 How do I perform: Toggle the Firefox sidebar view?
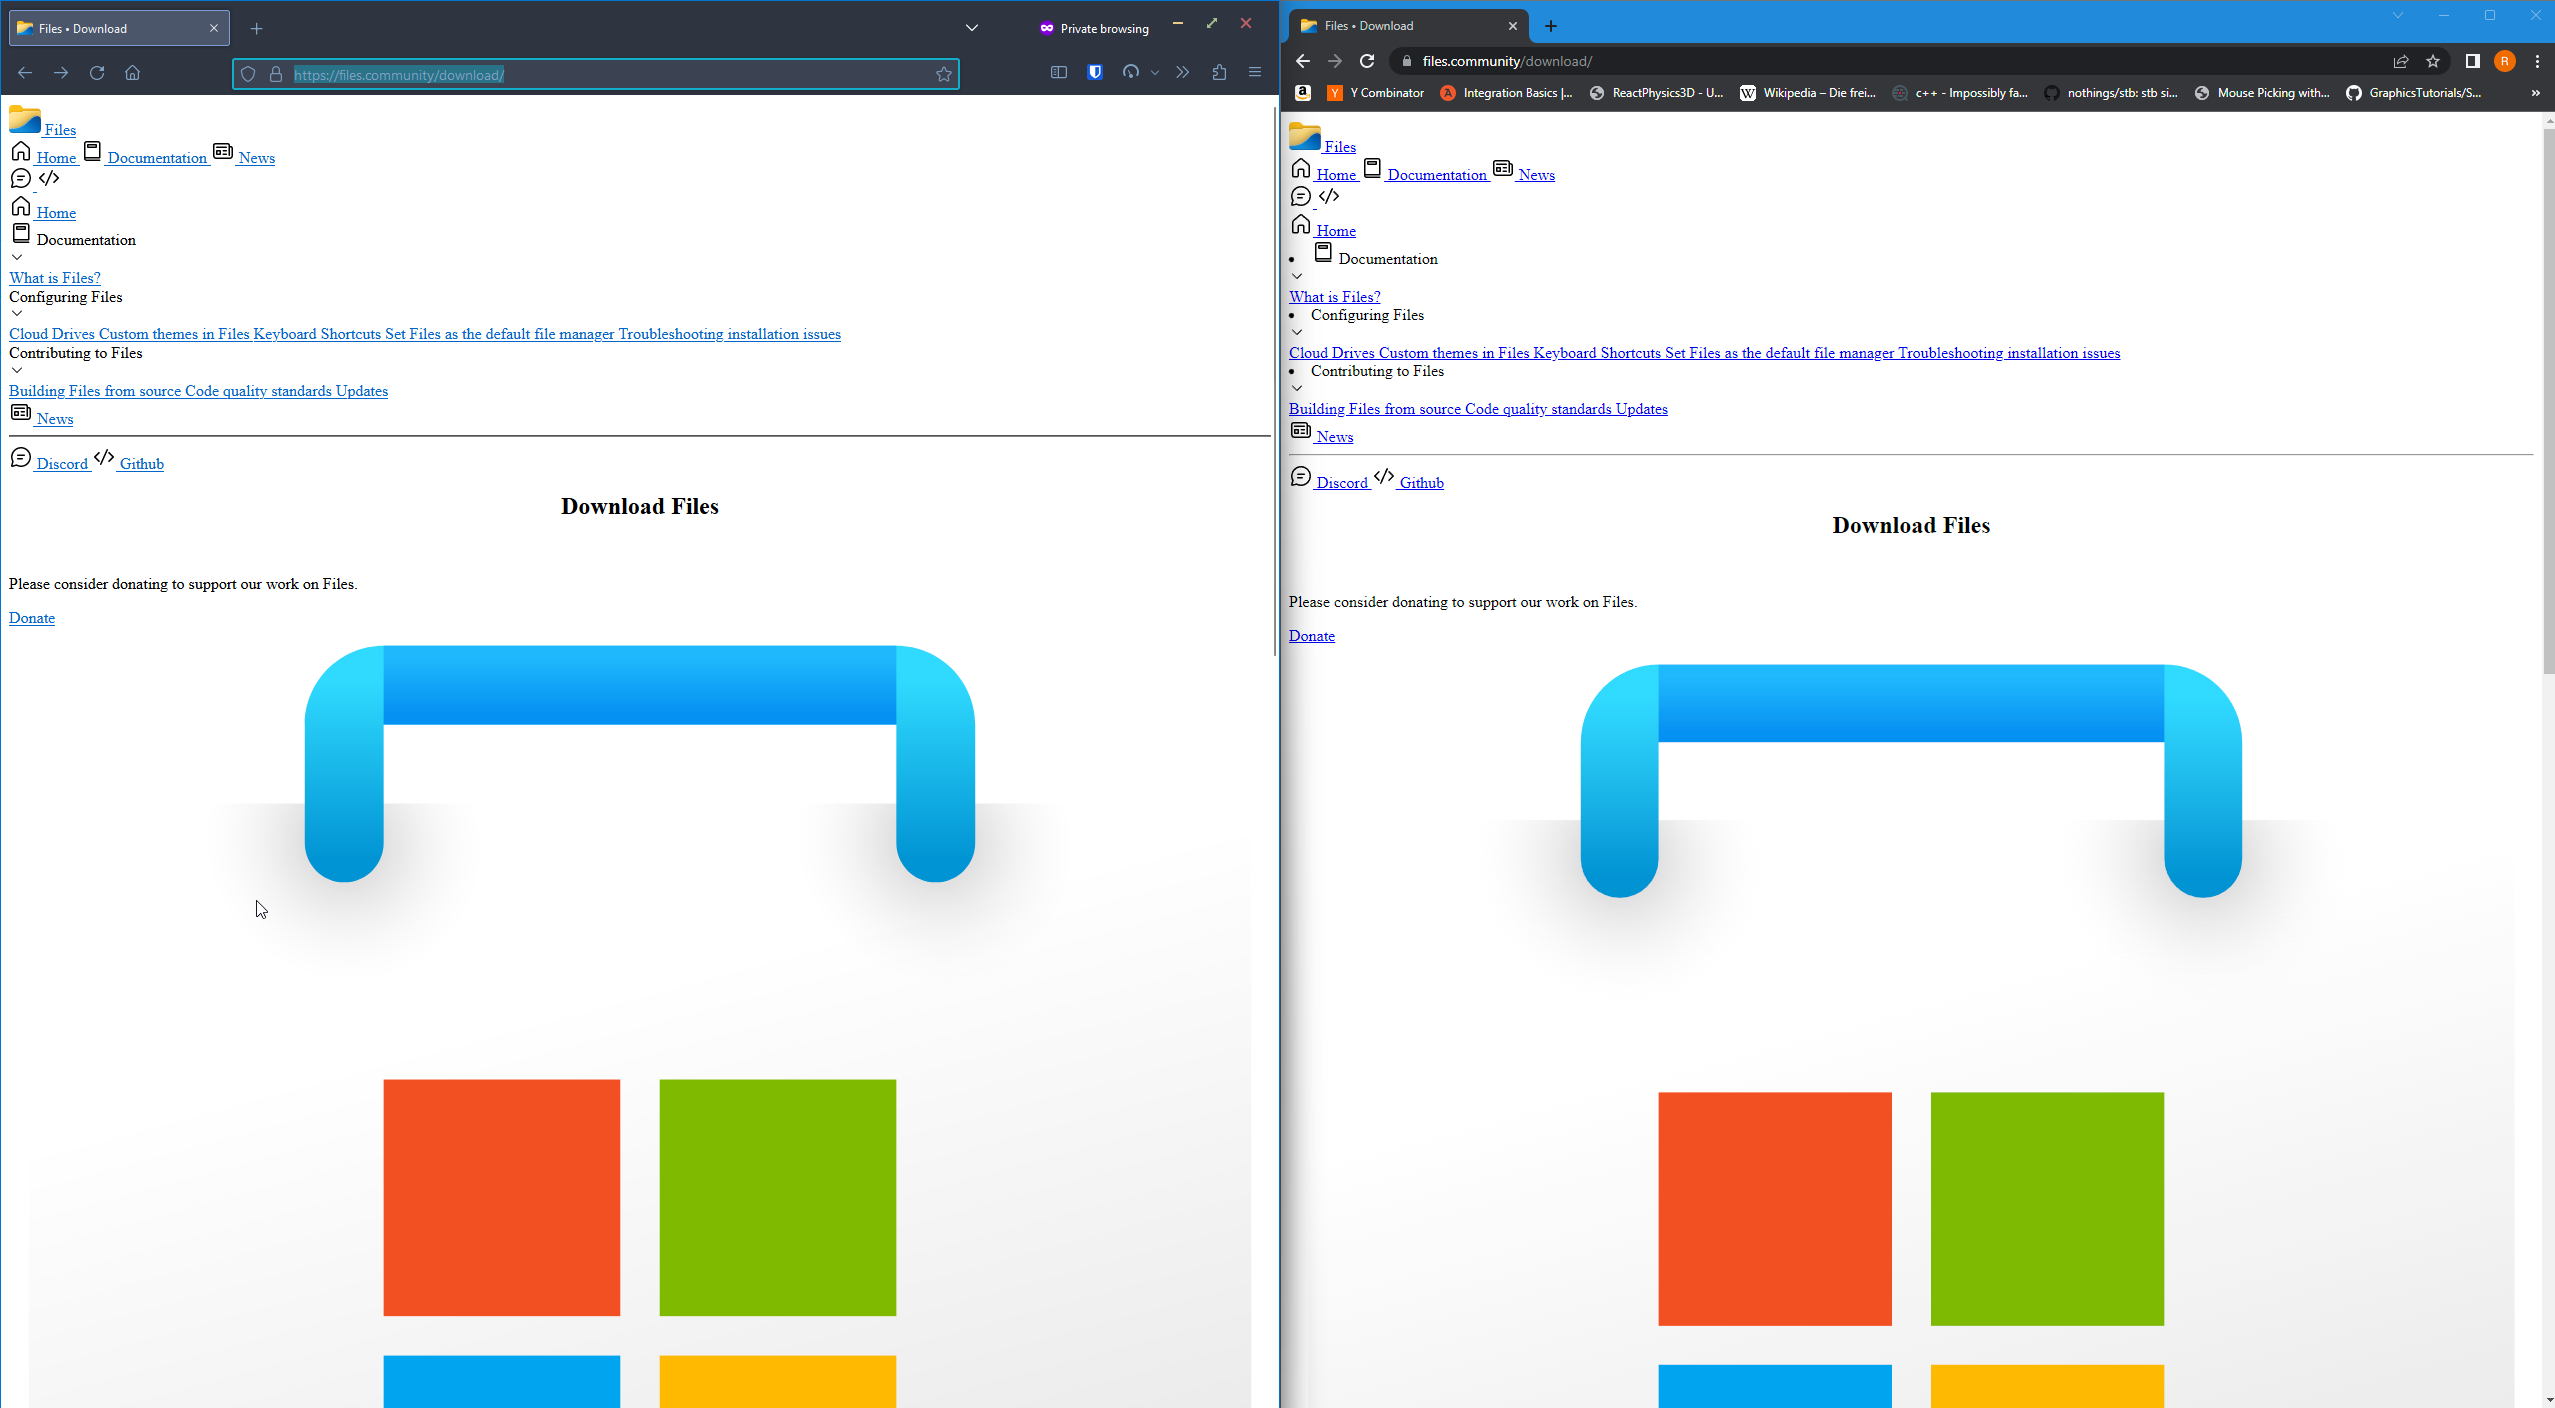[x=1059, y=72]
